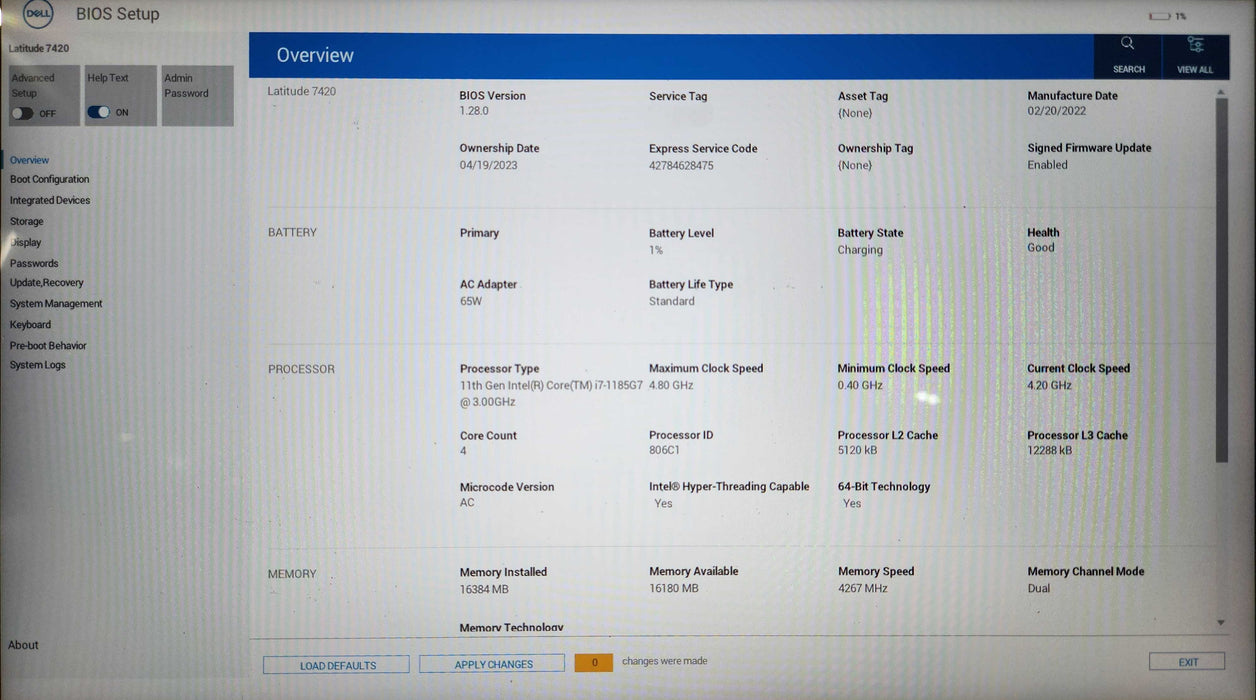The height and width of the screenshot is (700, 1256).
Task: Click the Processor Type label
Action: coord(499,369)
